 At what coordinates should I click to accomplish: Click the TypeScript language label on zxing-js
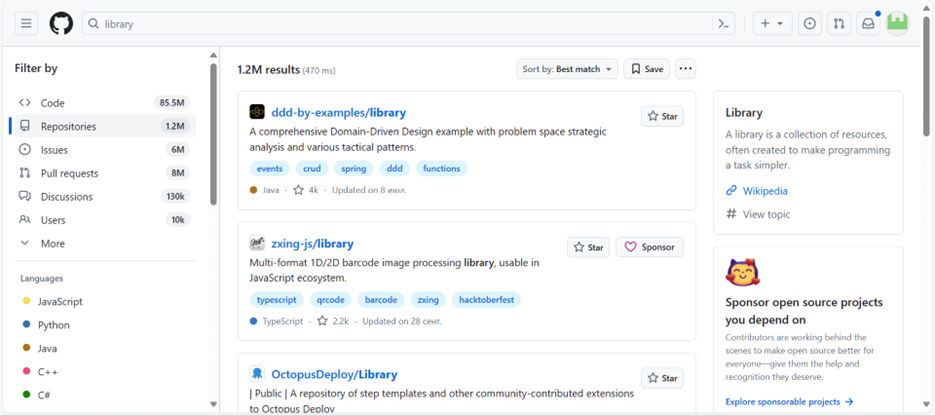[x=283, y=321]
